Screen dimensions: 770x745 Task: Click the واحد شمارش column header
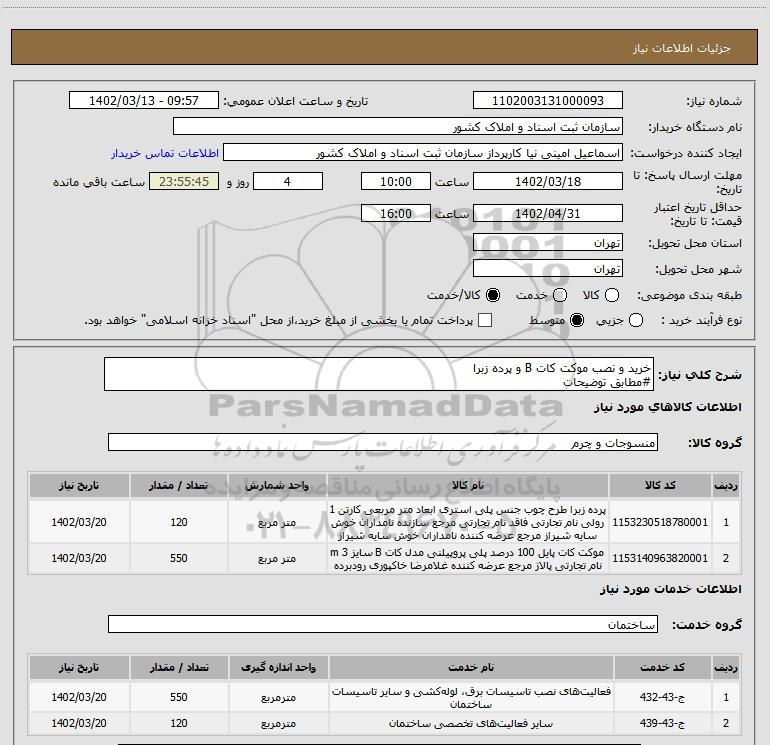(x=277, y=485)
